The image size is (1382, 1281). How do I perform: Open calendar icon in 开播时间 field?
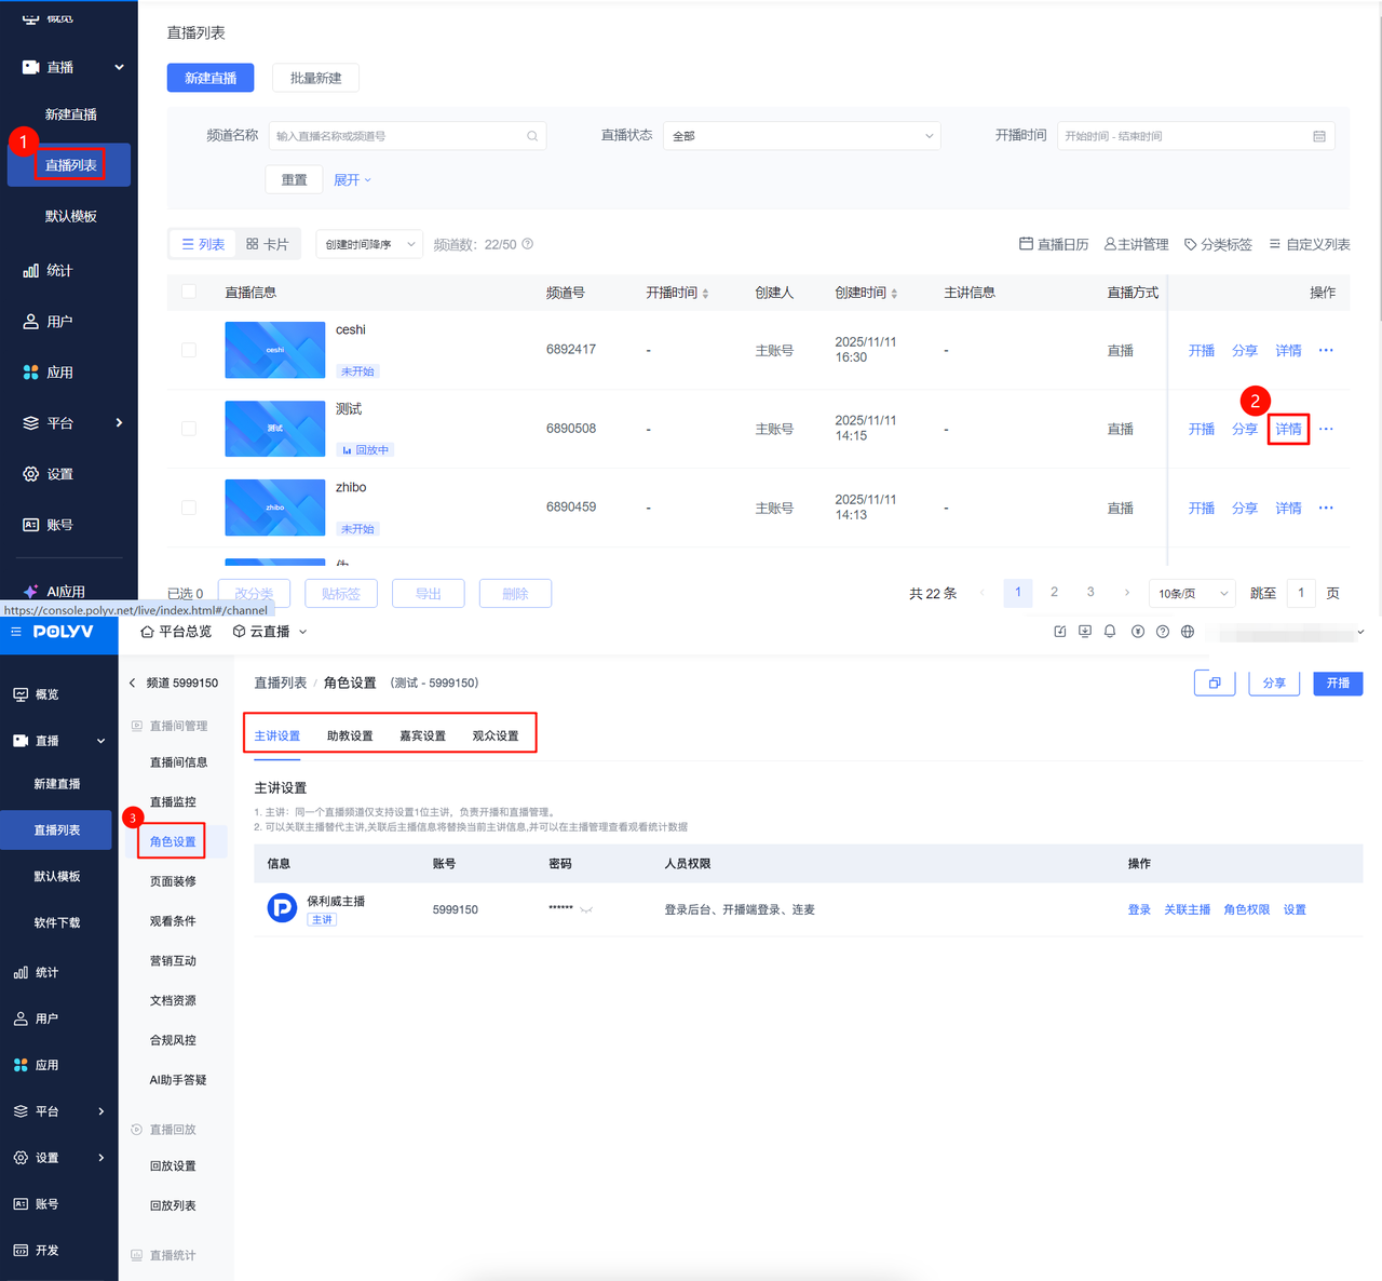pos(1319,136)
